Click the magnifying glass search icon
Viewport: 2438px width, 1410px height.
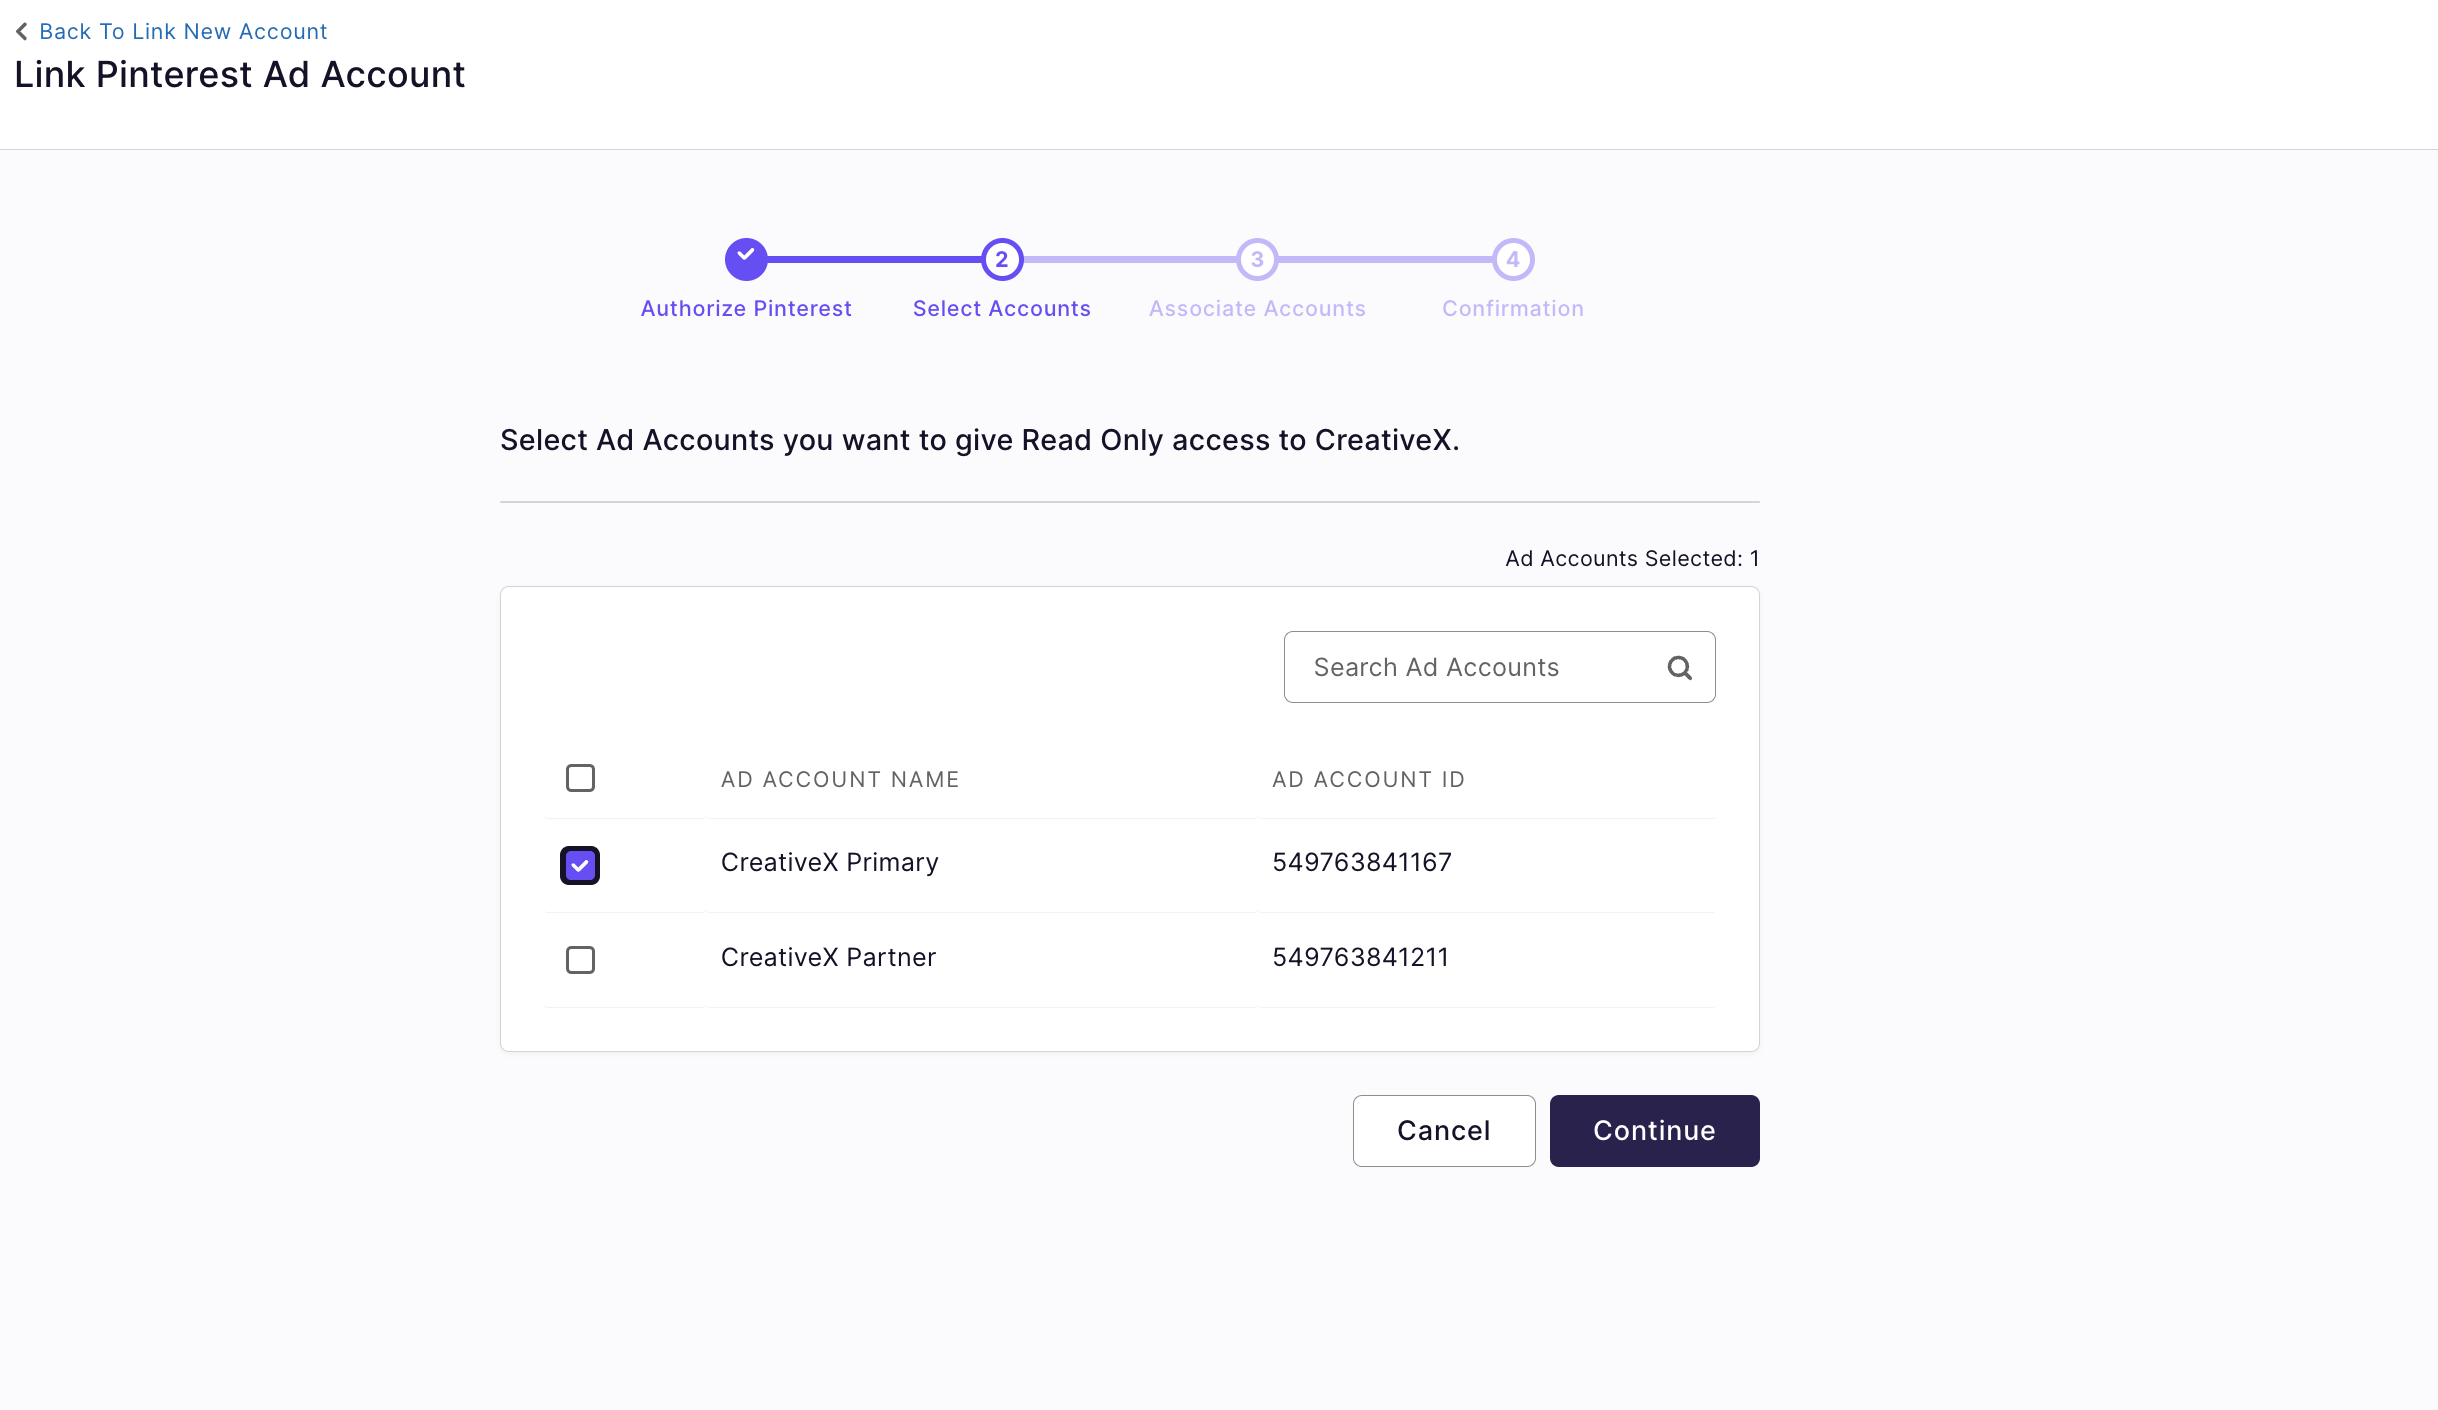click(1680, 667)
